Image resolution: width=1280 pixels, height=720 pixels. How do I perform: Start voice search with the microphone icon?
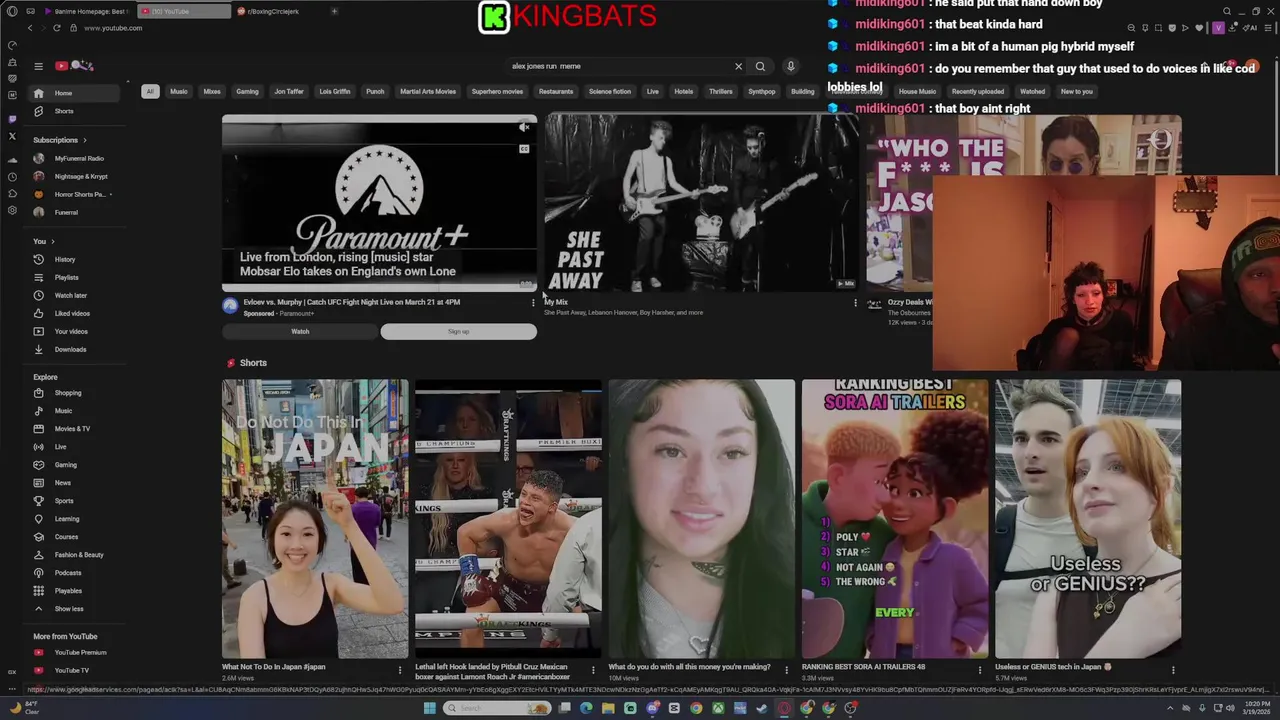point(790,66)
